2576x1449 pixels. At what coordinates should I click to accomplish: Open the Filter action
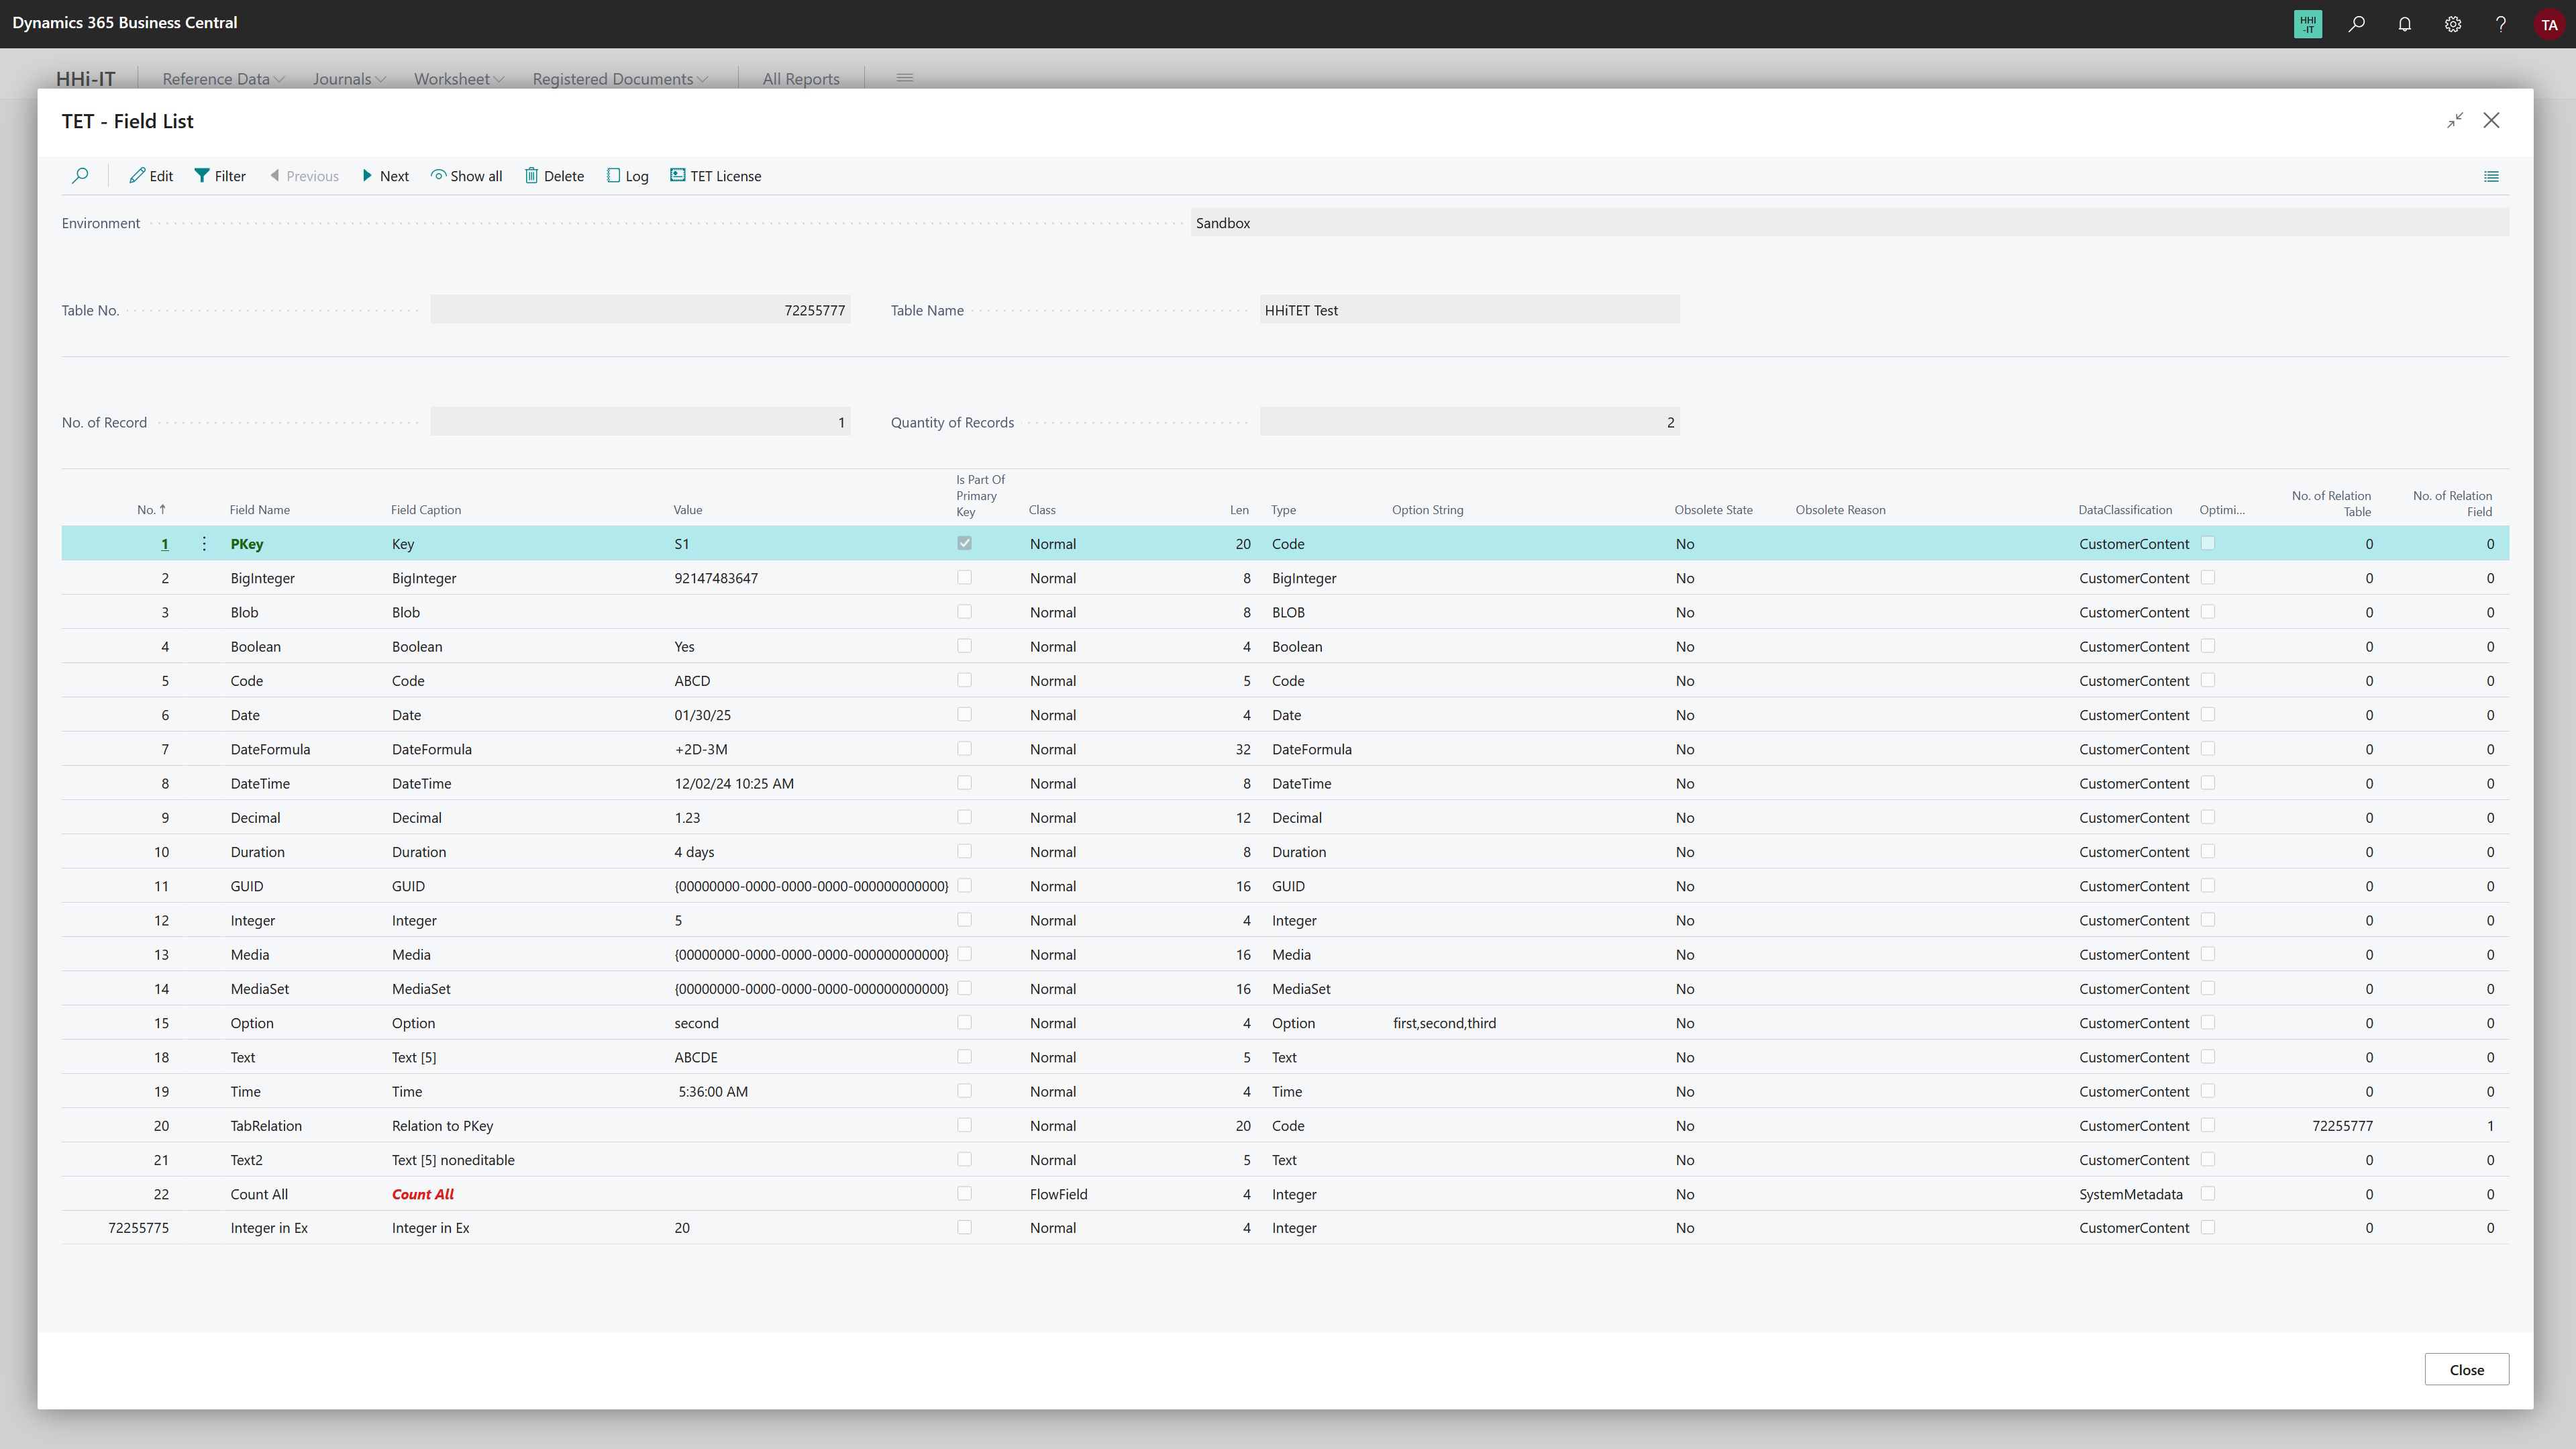click(220, 176)
